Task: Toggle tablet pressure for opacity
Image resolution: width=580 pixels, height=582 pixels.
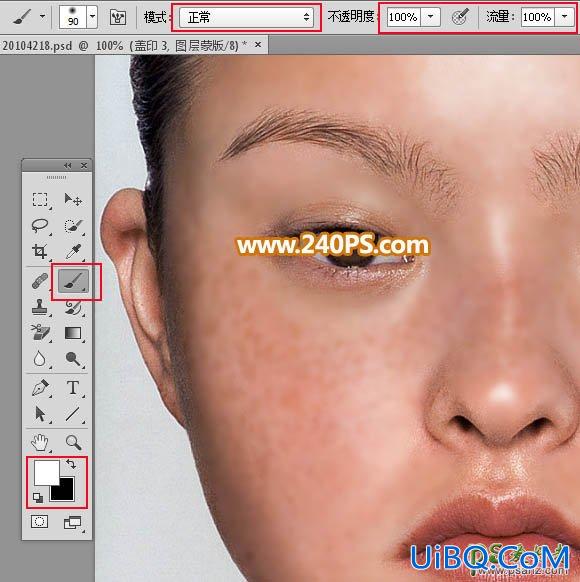Action: click(461, 17)
